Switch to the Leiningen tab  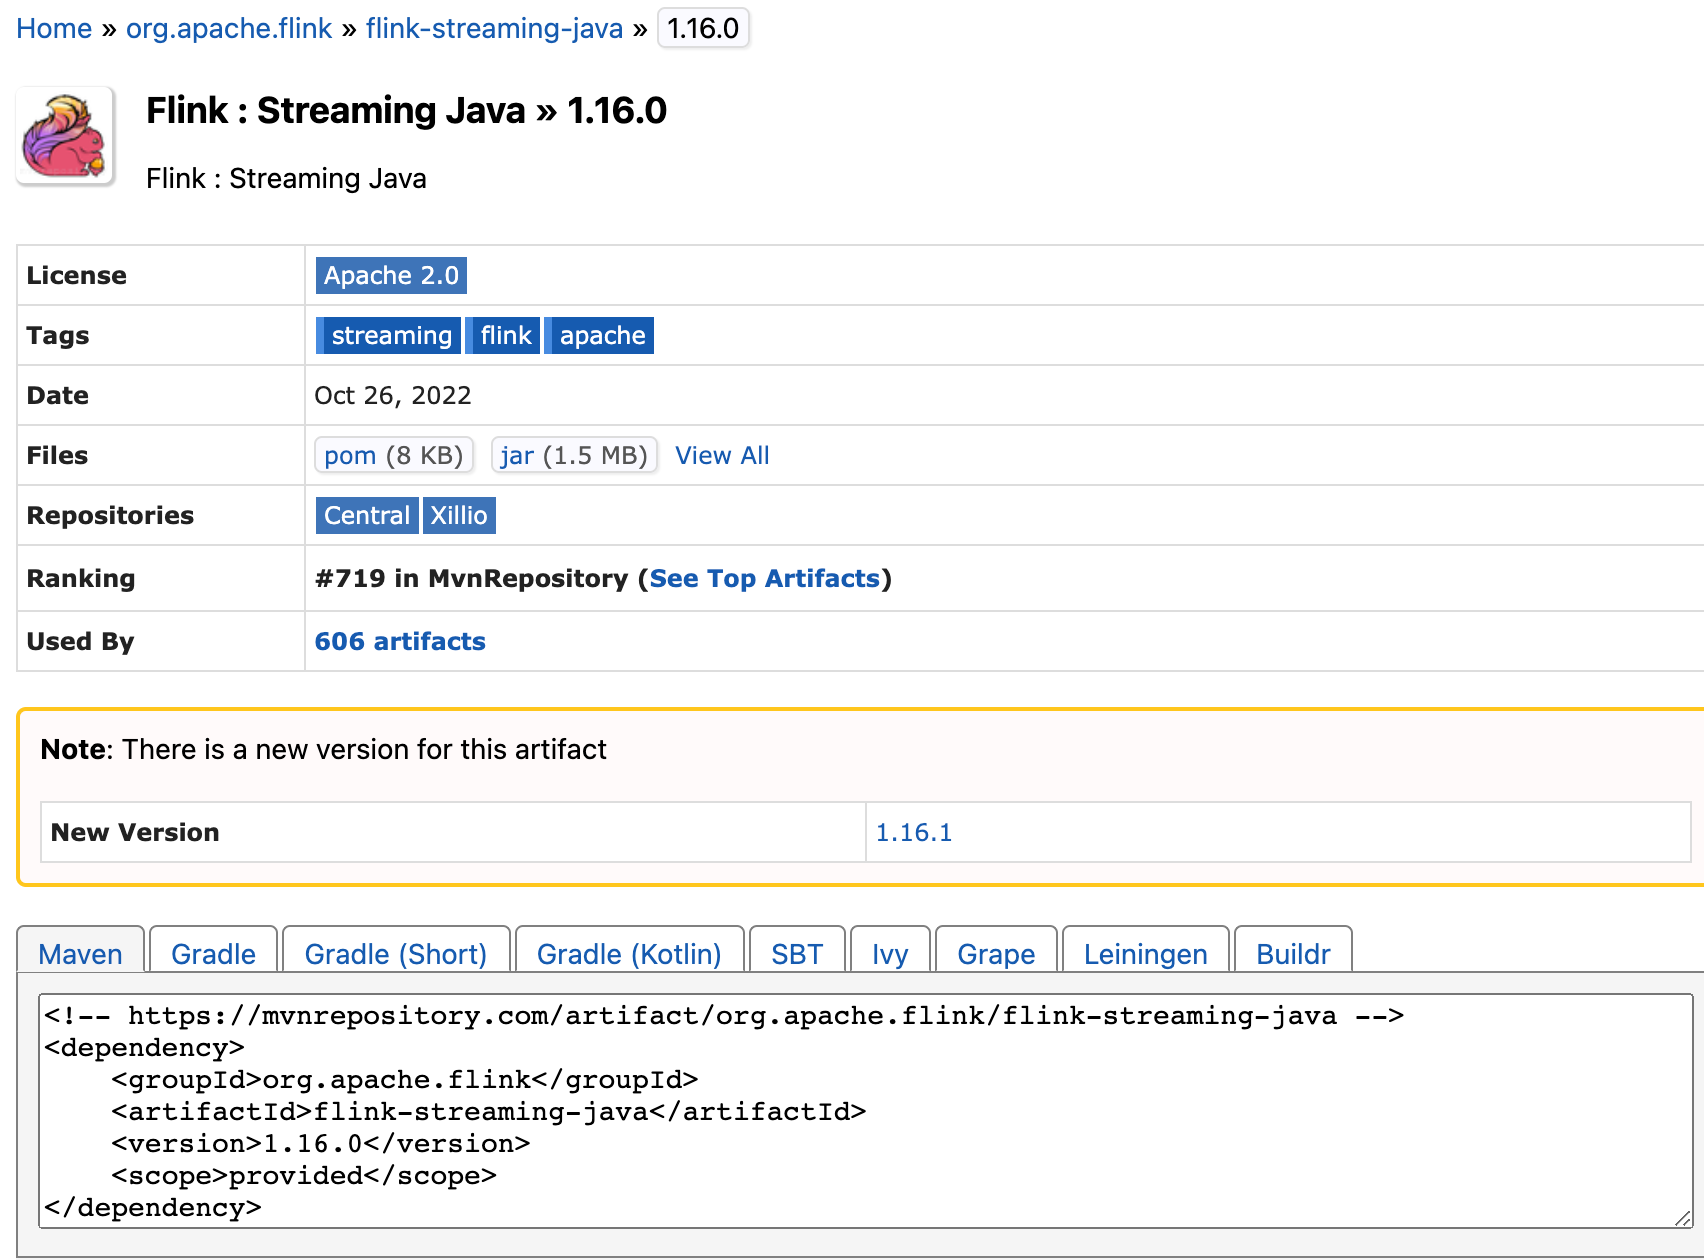tap(1145, 950)
